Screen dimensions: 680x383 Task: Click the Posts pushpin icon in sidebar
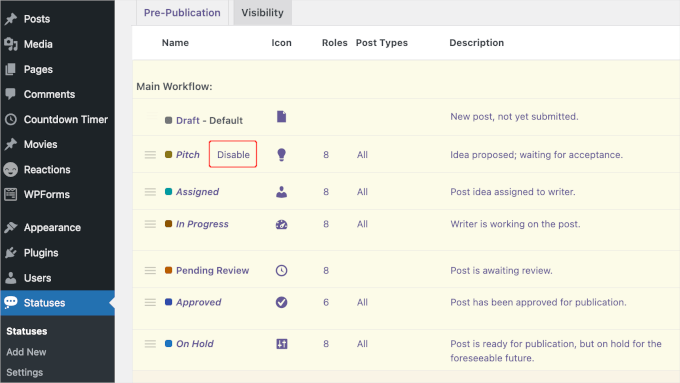point(11,19)
